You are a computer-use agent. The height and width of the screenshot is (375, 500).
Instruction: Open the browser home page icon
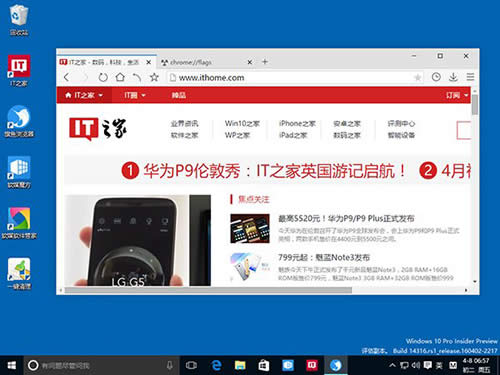(x=120, y=77)
